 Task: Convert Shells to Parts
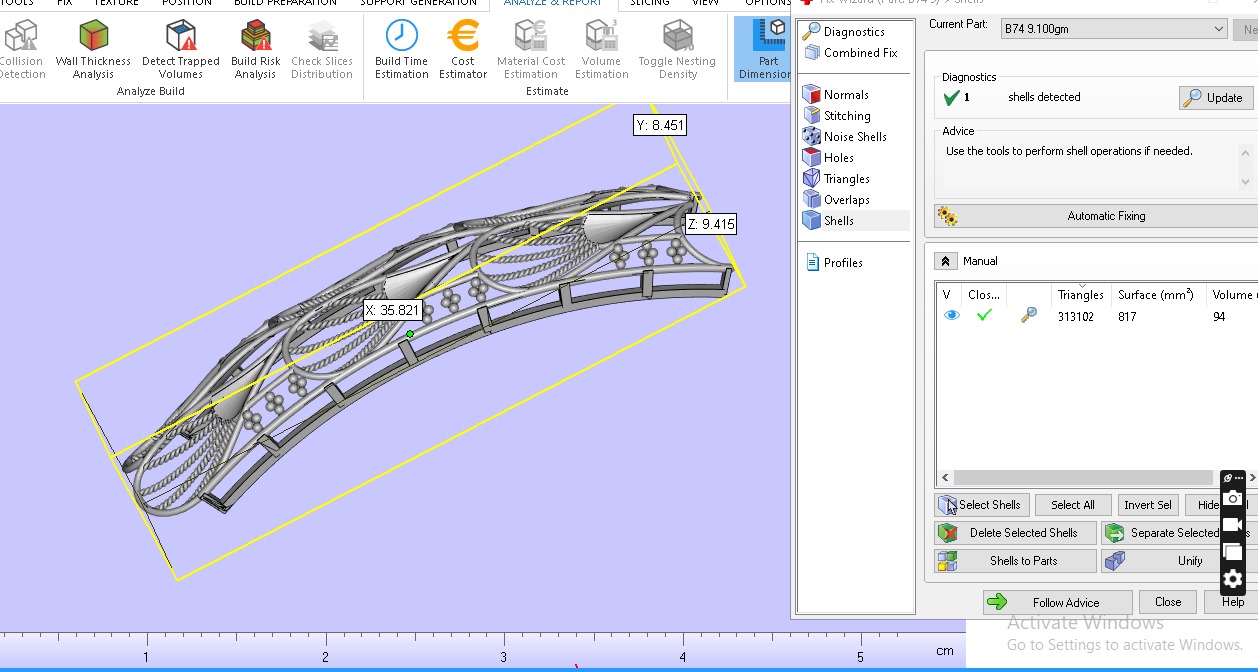1015,561
